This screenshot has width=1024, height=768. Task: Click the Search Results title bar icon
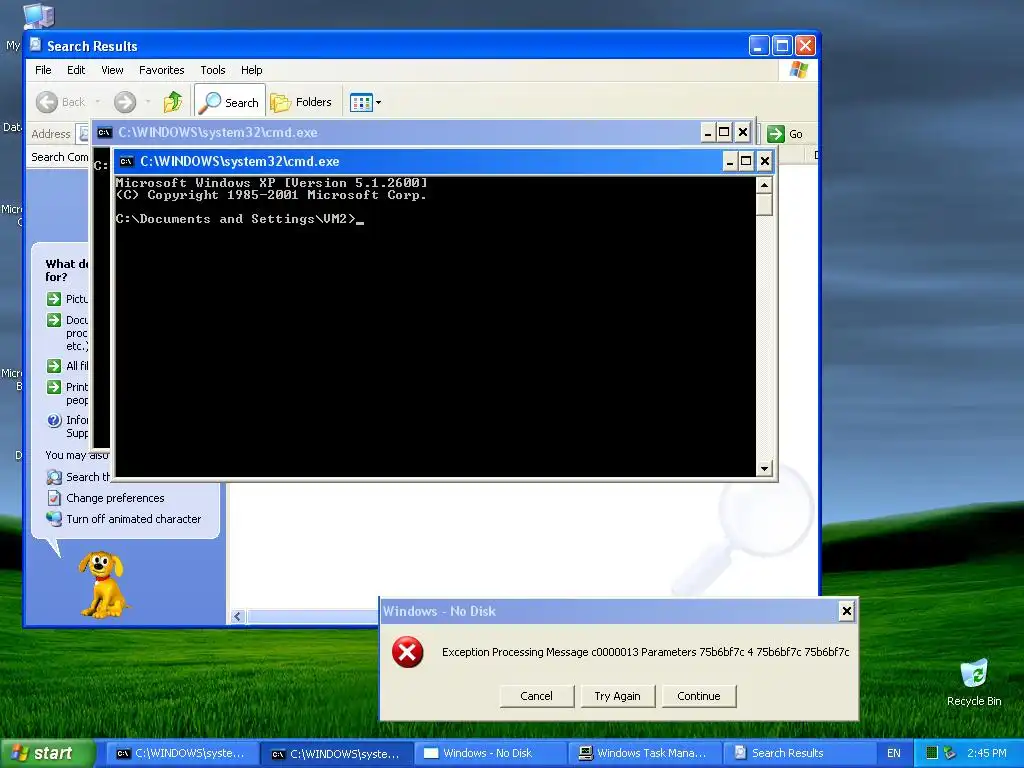point(35,45)
